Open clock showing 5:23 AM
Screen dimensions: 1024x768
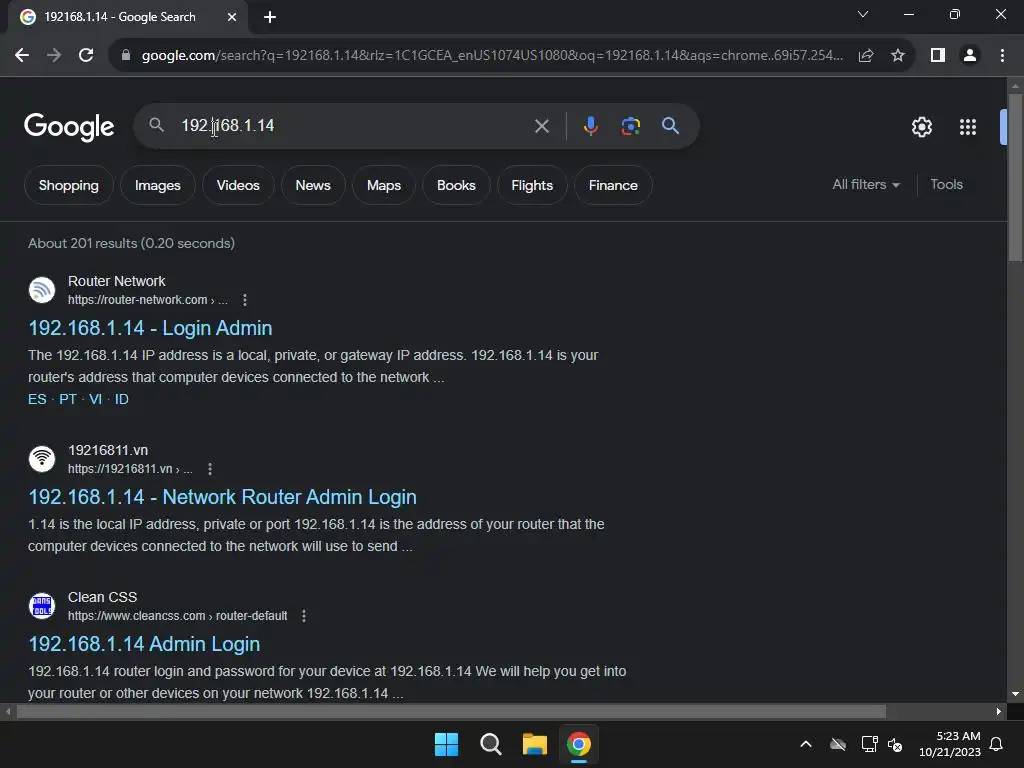[950, 744]
